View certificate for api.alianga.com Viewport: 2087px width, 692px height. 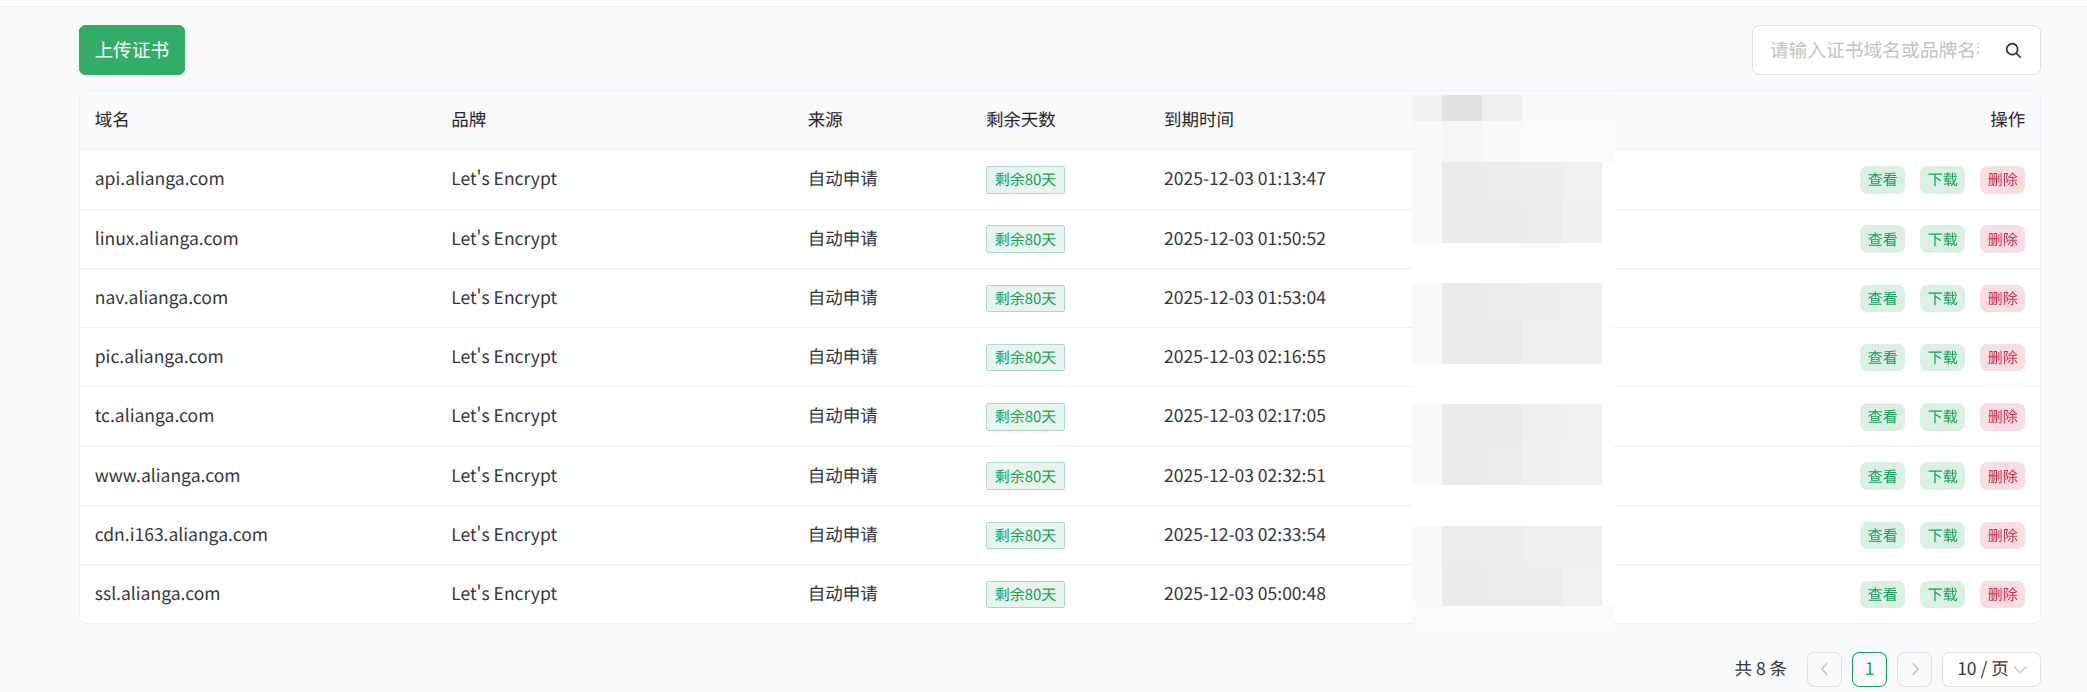point(1882,180)
